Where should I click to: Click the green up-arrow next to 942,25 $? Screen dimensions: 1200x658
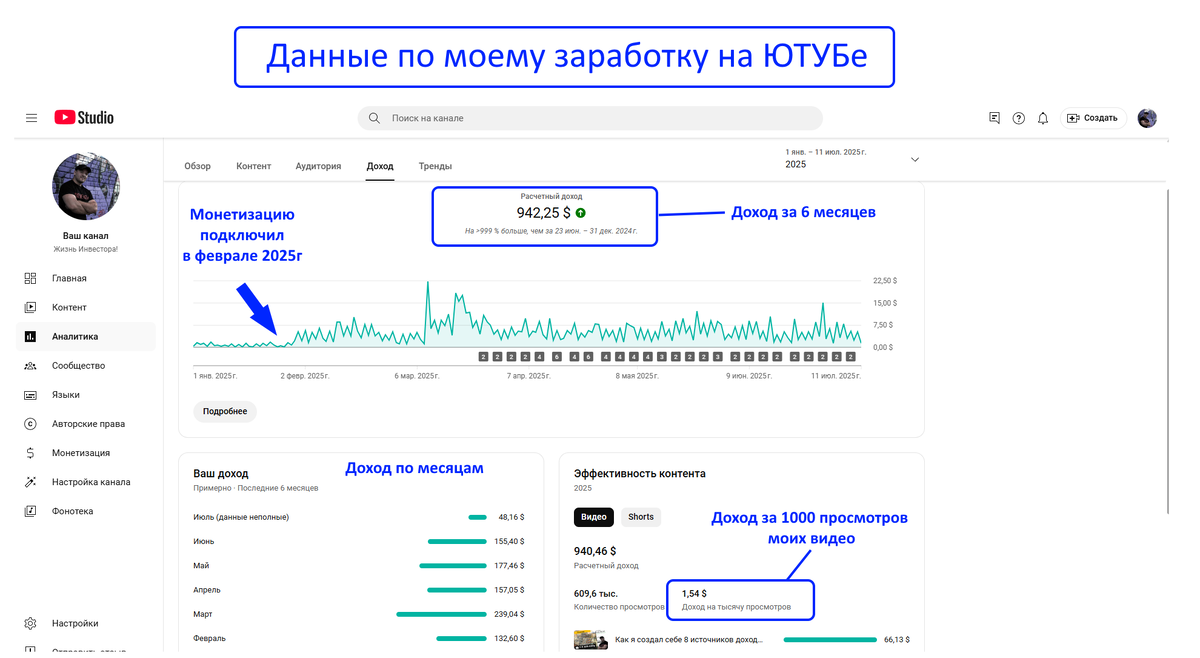581,213
